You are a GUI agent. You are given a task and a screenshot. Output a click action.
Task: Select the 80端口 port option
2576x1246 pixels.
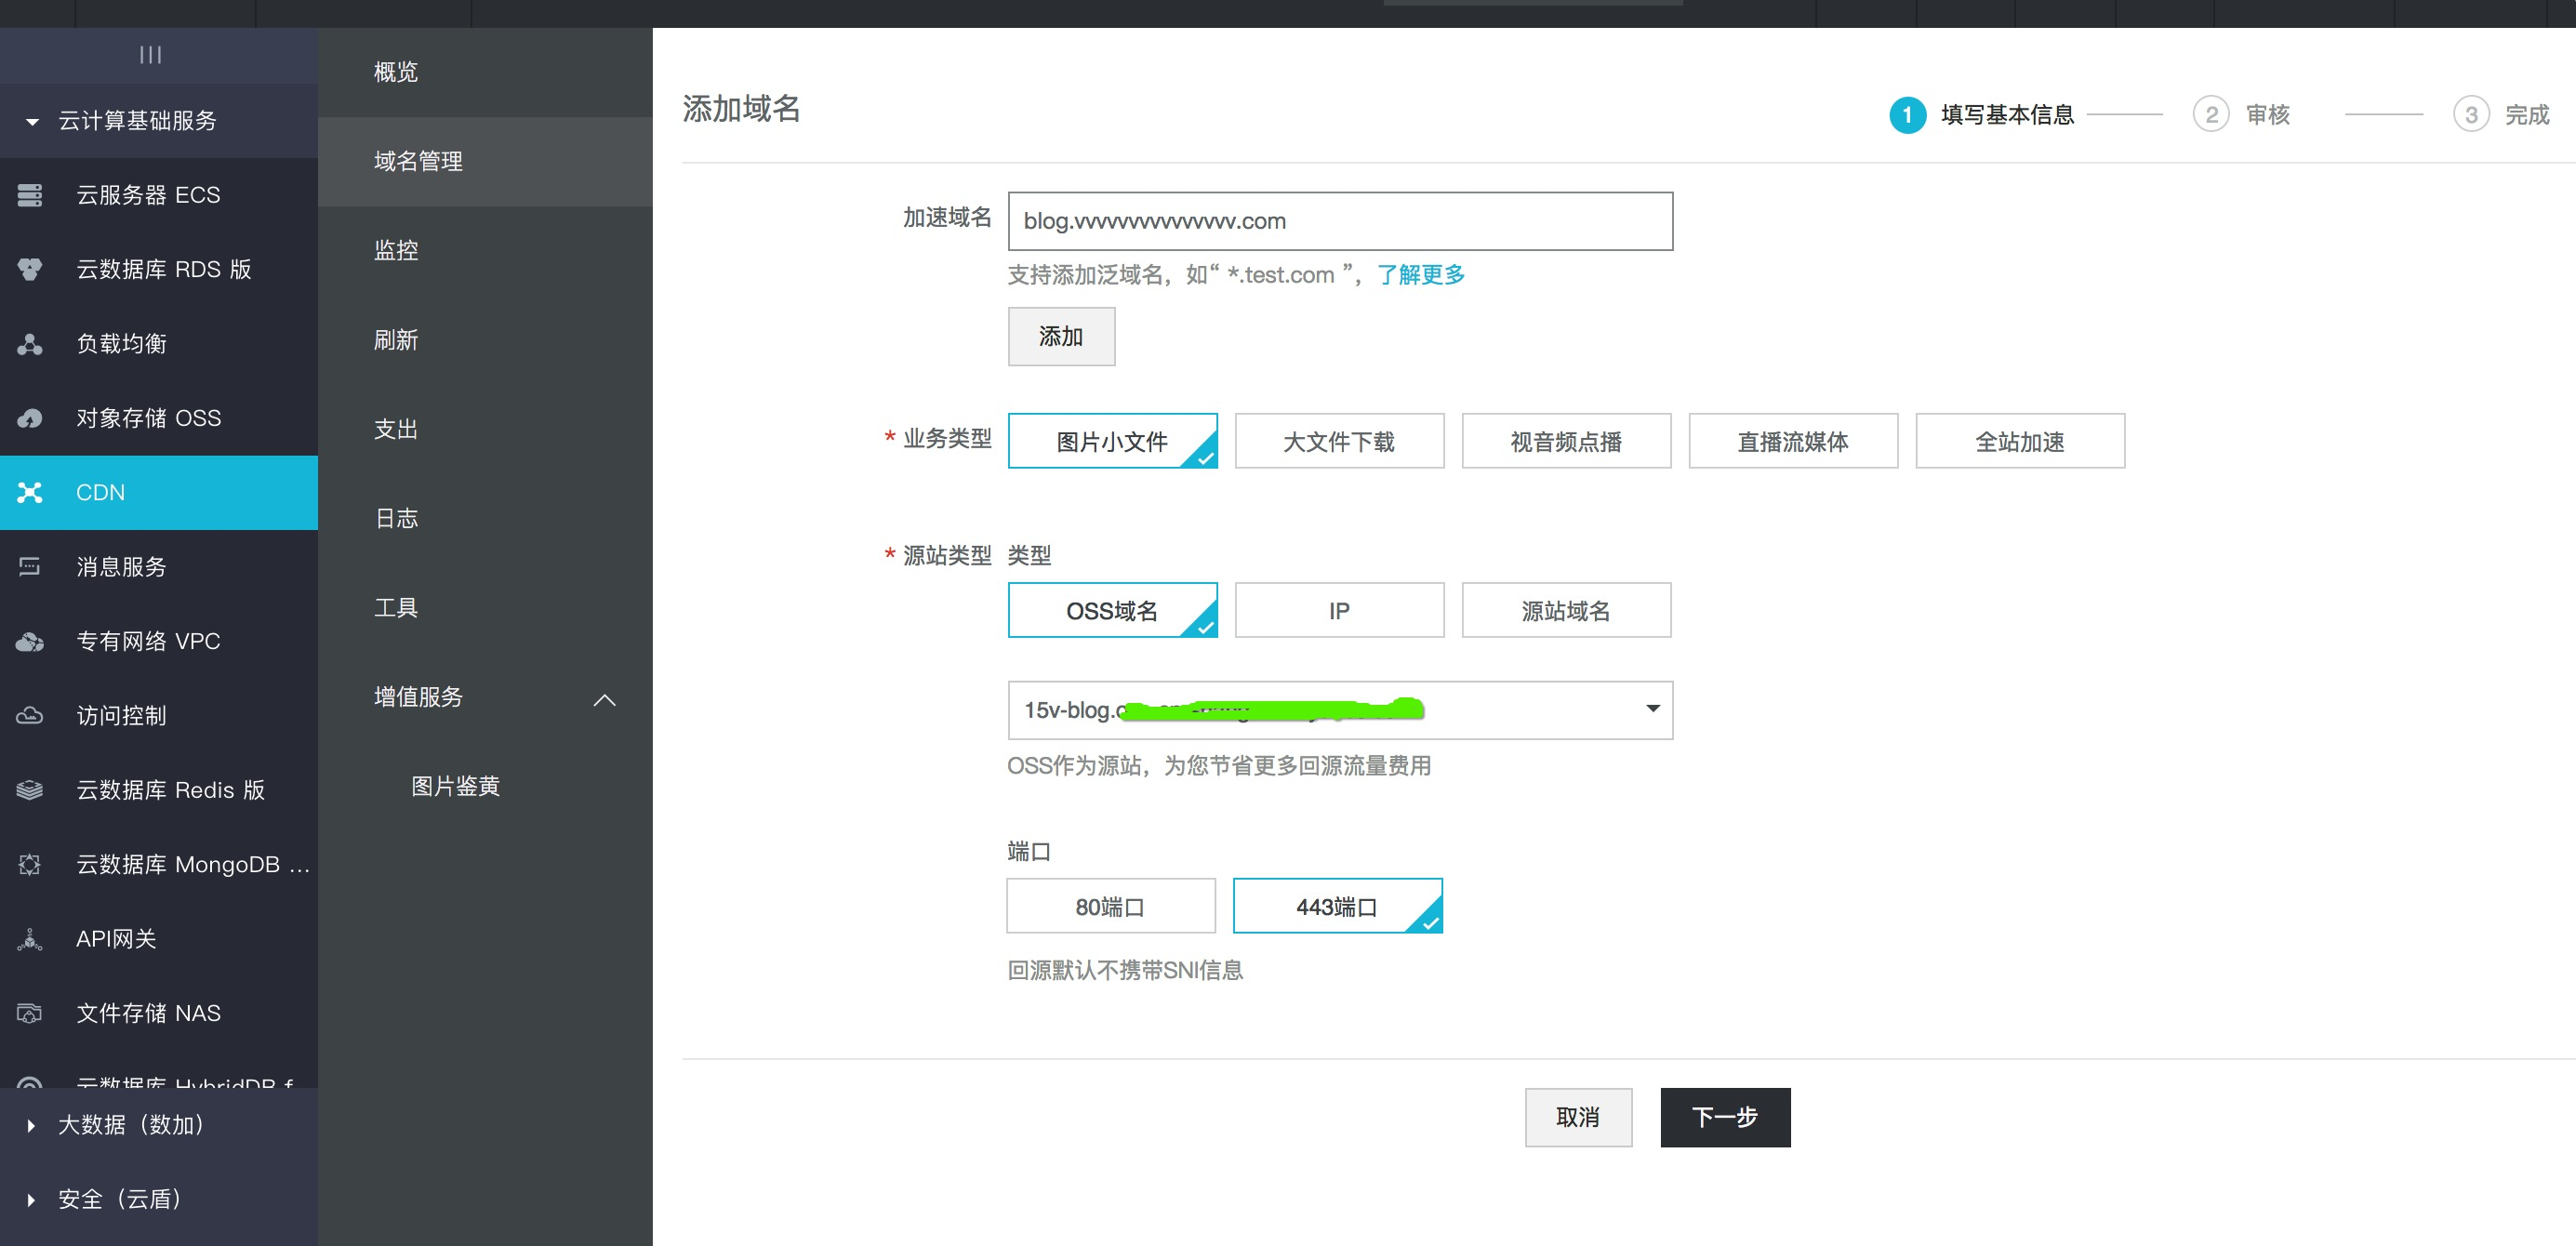tap(1110, 906)
